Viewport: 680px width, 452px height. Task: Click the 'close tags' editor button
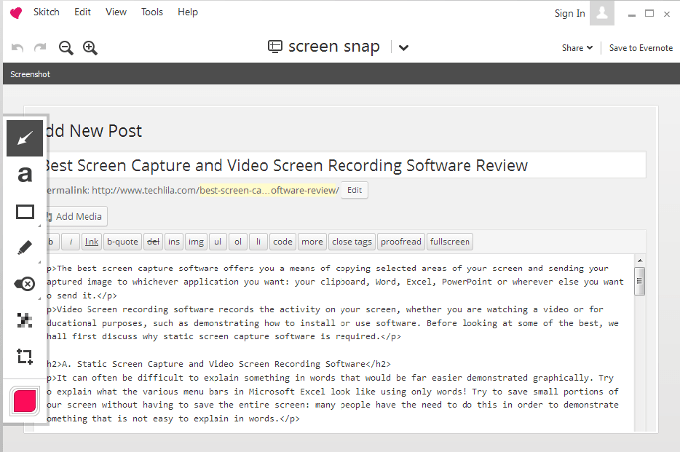coord(352,242)
